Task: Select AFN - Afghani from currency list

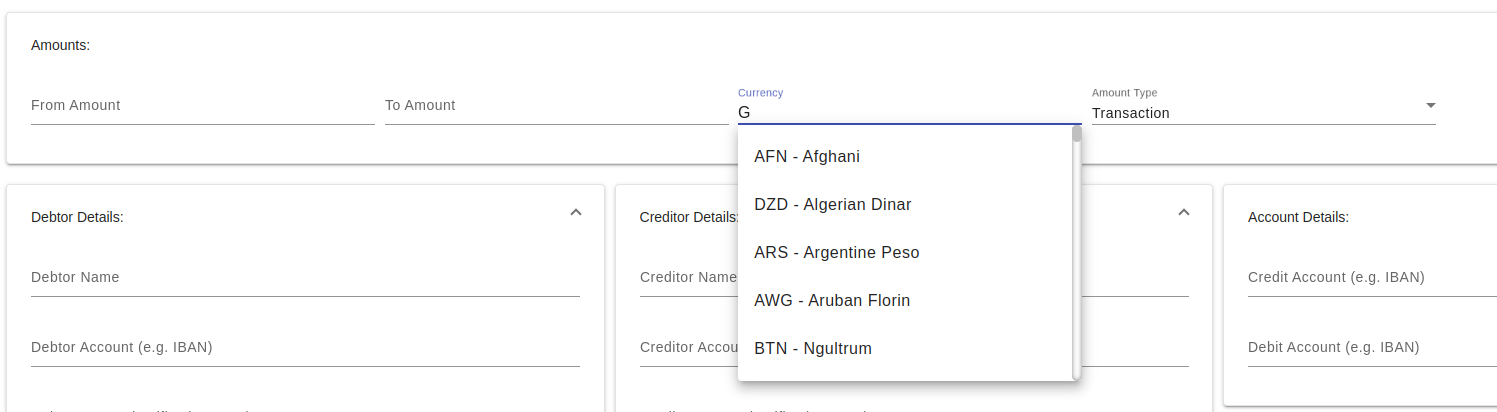Action: tap(807, 157)
